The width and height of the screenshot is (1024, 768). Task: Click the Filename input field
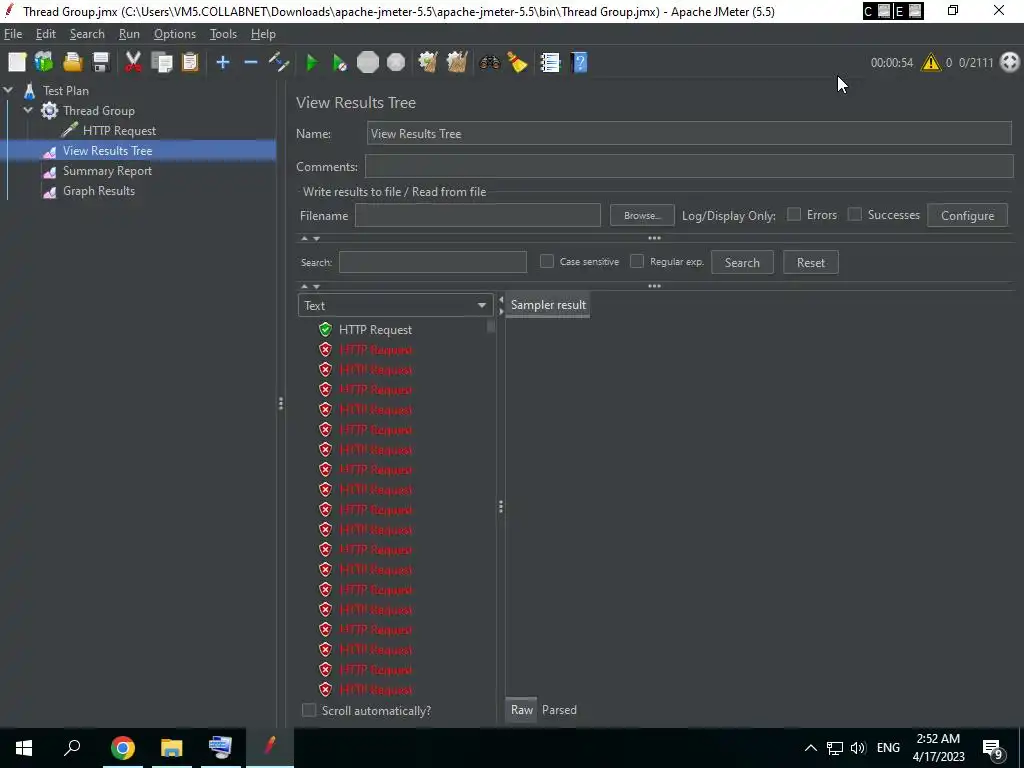pos(477,216)
